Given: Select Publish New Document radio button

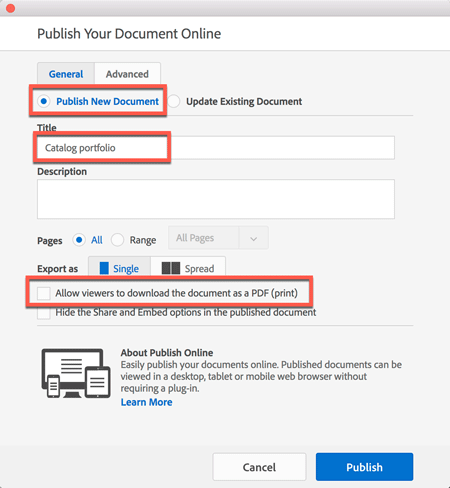Looking at the screenshot, I should coord(44,101).
